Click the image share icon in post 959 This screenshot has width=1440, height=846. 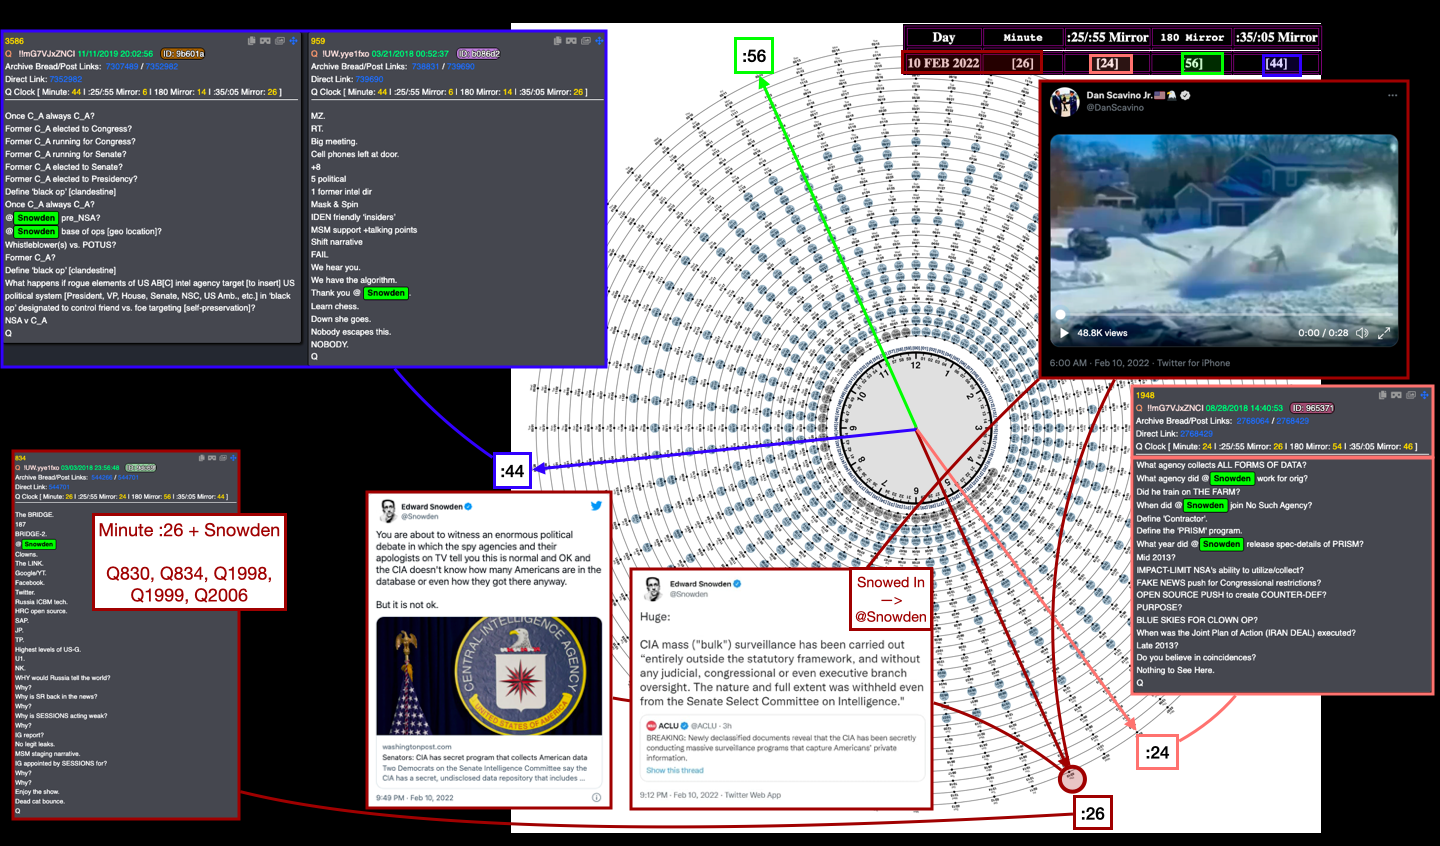[x=586, y=41]
